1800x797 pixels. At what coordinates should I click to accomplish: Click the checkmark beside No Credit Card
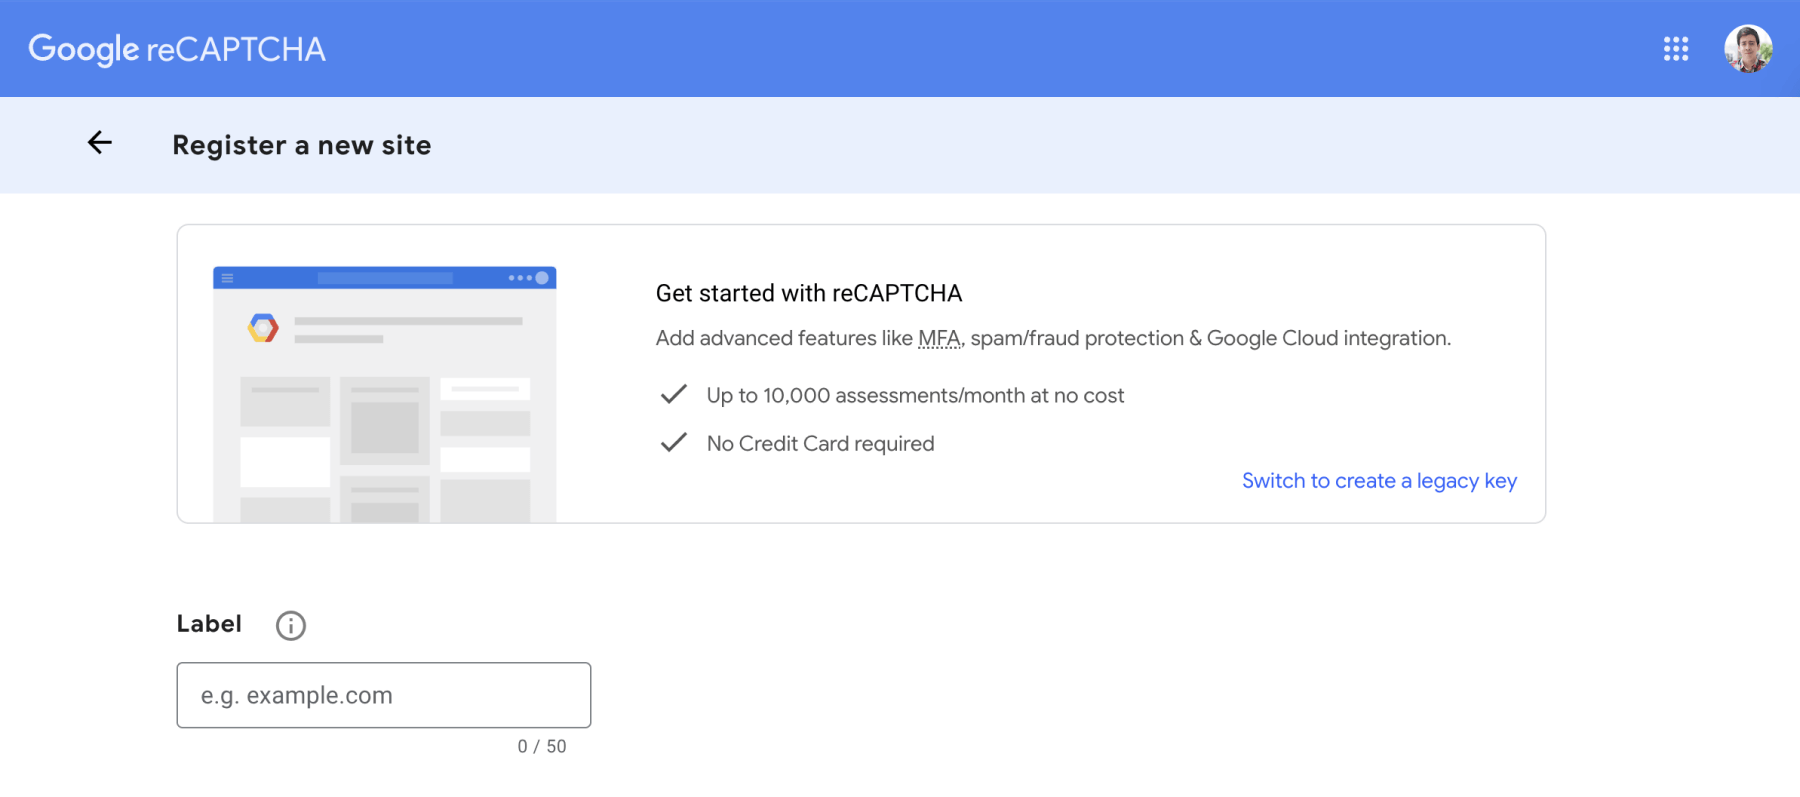[674, 442]
